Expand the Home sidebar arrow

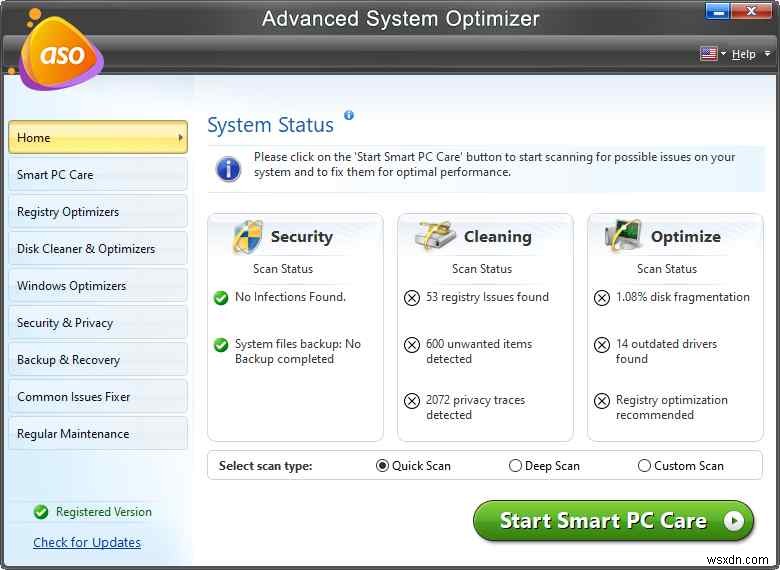click(181, 138)
